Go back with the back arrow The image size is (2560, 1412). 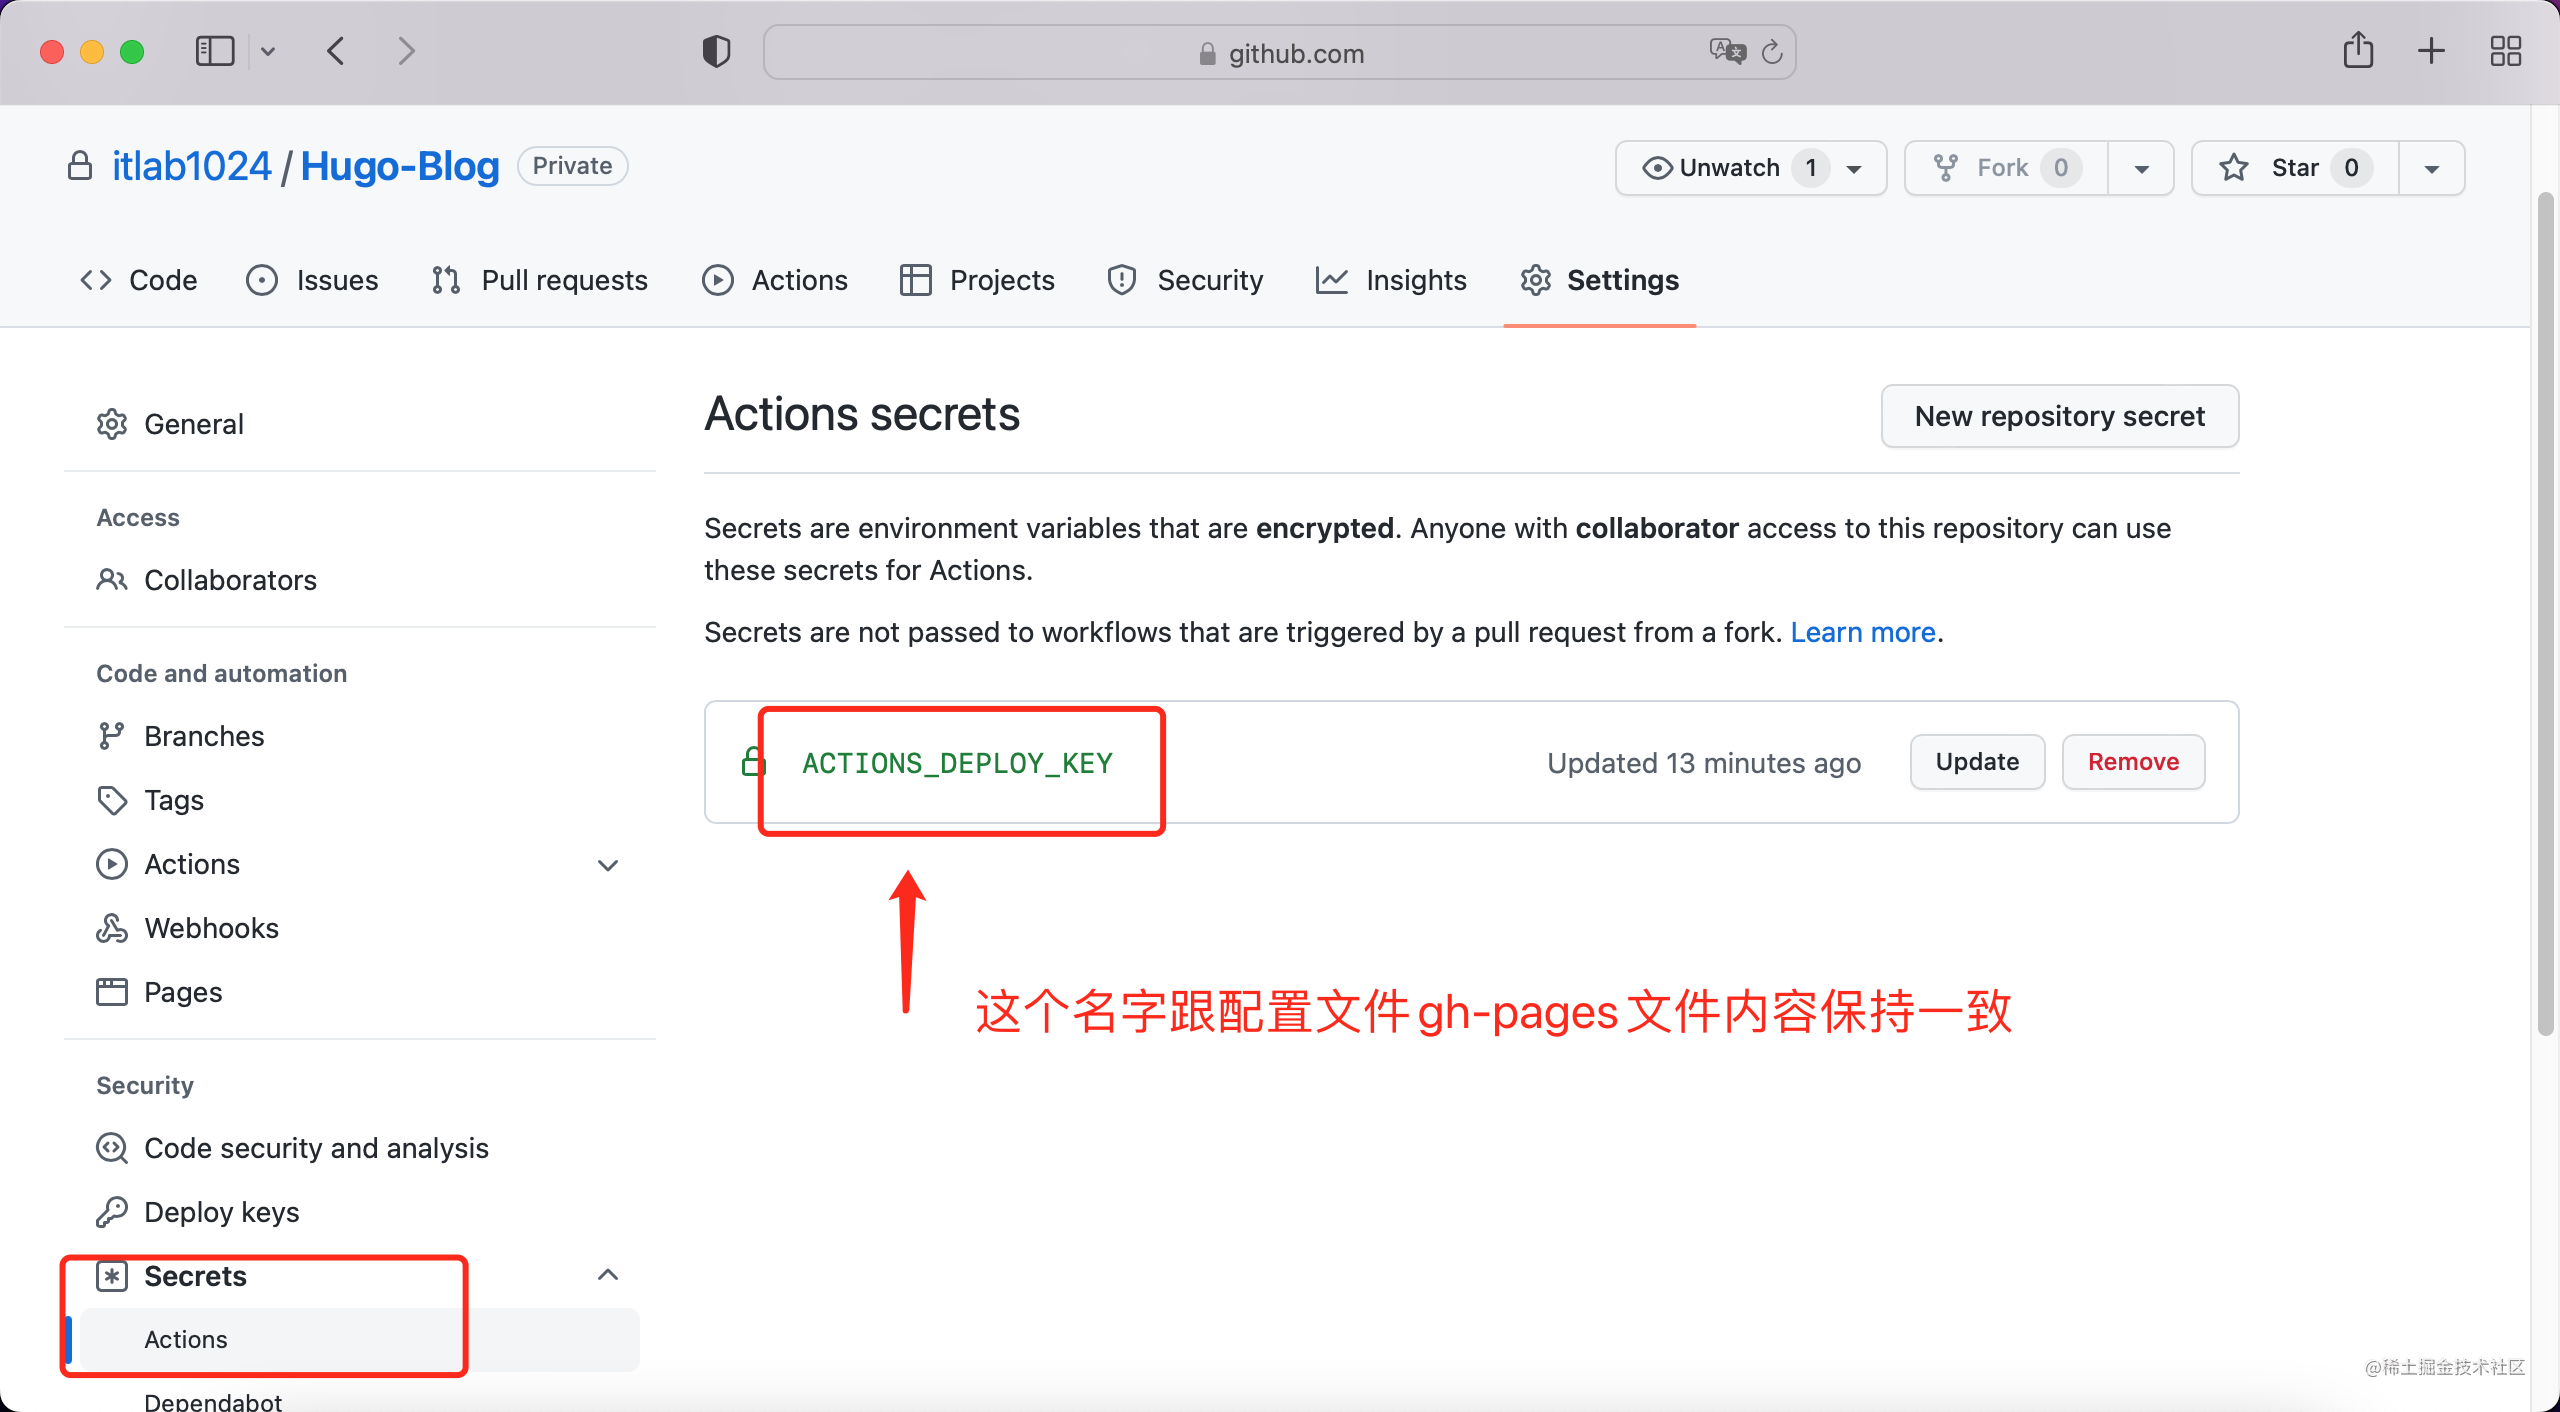336,51
